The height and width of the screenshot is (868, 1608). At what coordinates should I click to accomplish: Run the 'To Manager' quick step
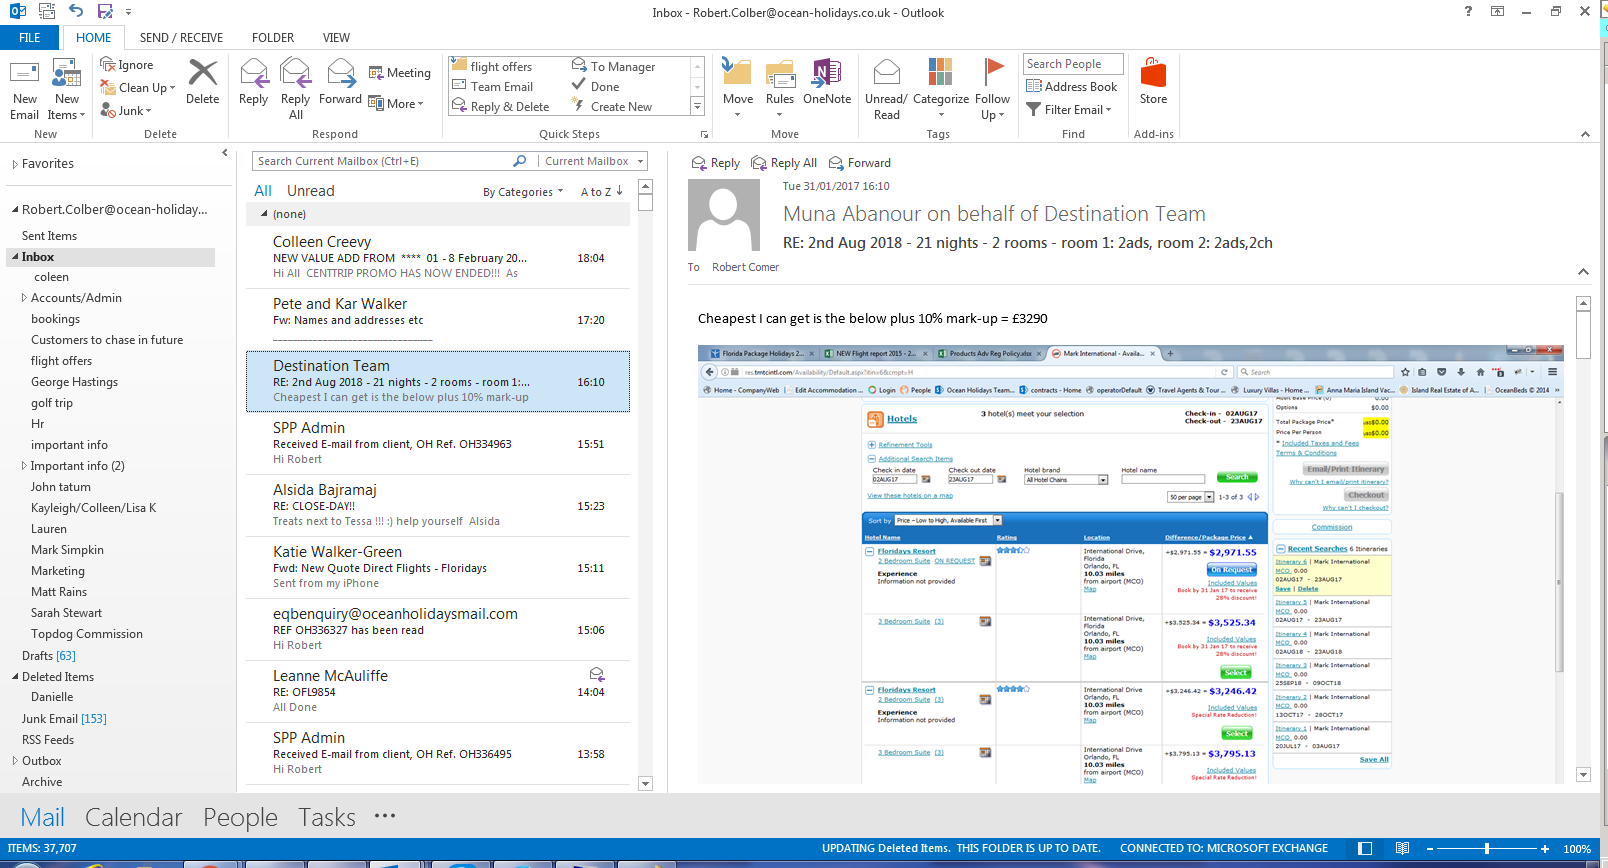click(613, 67)
